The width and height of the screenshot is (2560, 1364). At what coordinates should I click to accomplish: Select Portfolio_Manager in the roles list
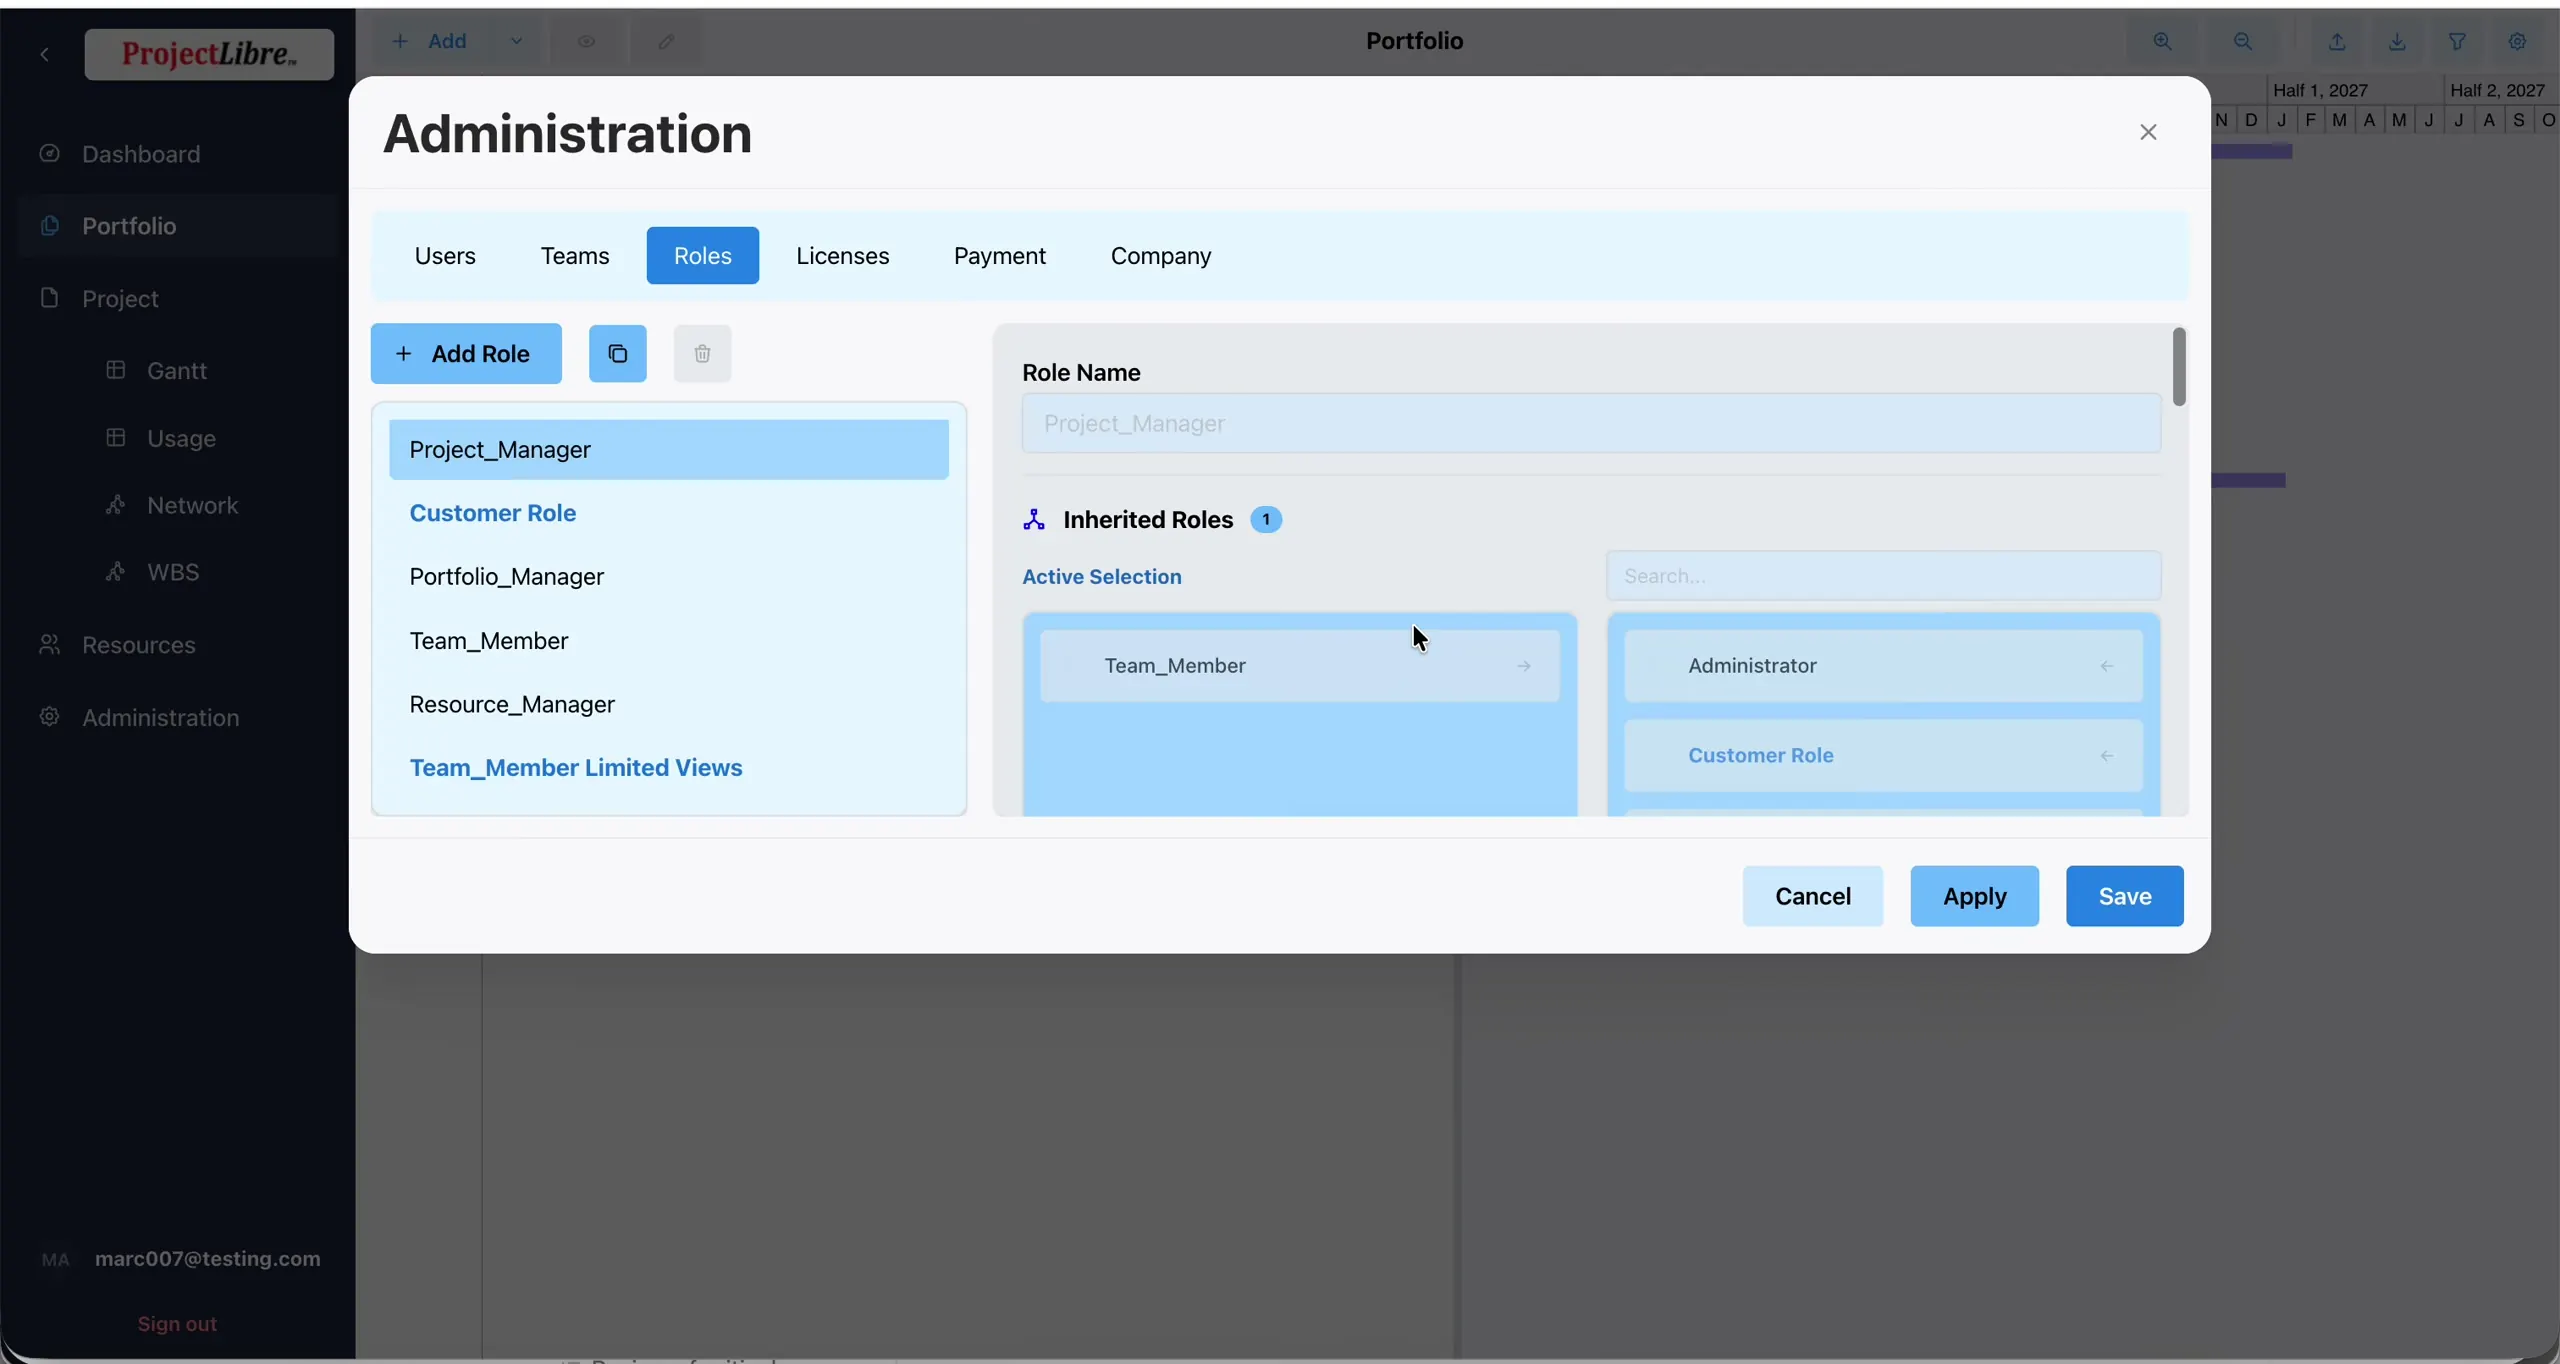point(669,577)
